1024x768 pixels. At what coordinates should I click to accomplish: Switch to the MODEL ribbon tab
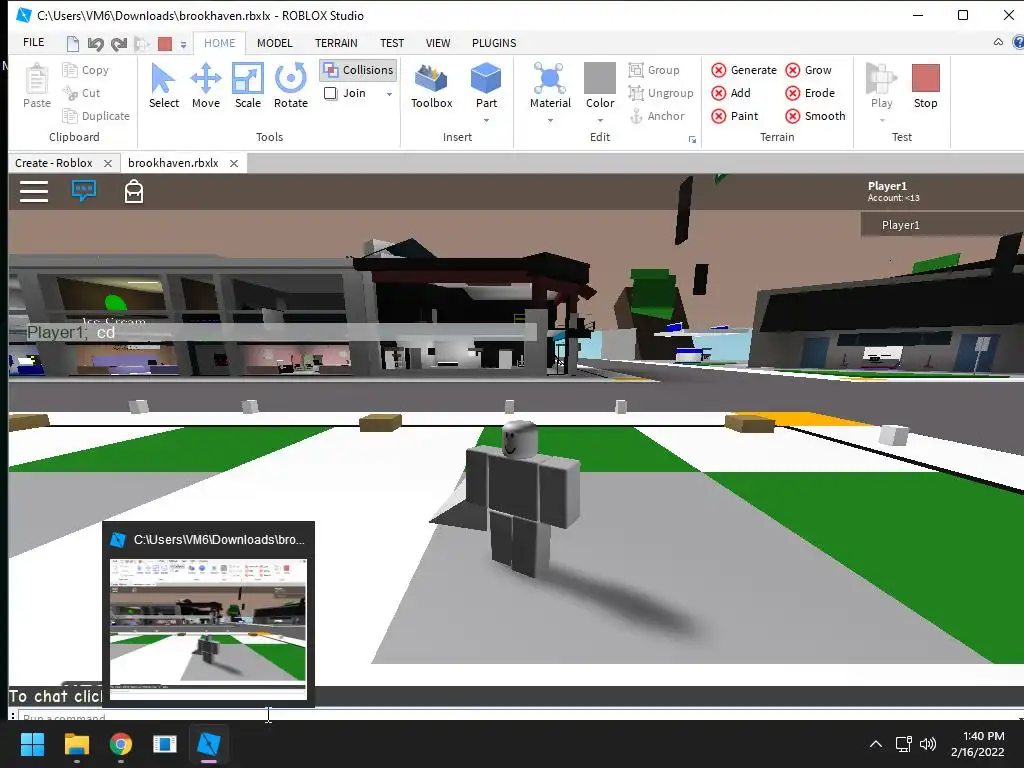click(x=274, y=43)
